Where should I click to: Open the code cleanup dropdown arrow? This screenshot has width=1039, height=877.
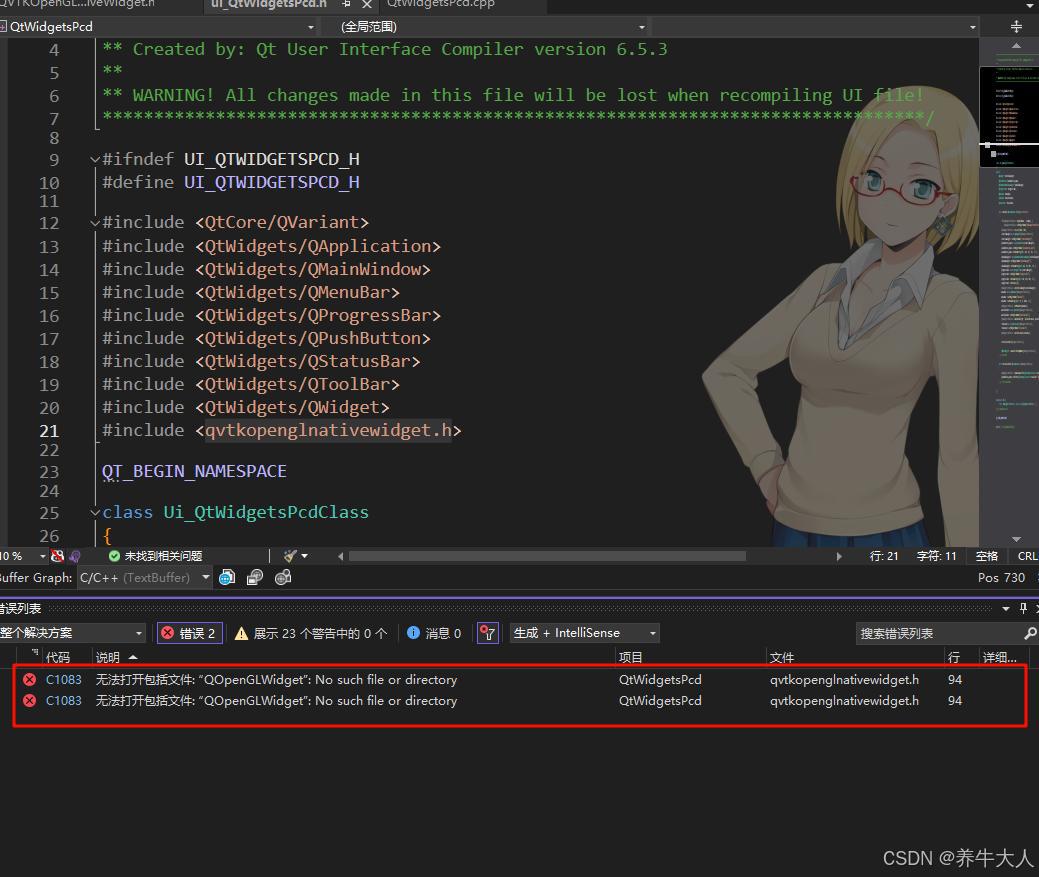[x=304, y=556]
